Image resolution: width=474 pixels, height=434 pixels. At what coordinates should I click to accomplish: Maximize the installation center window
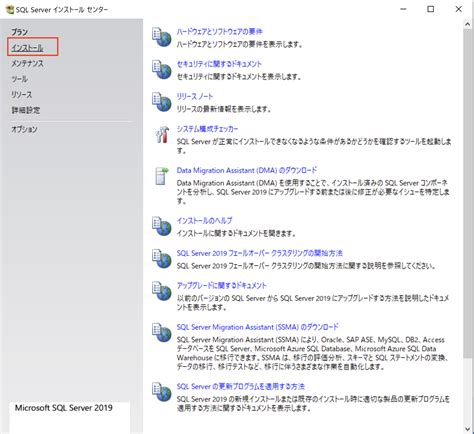431,9
